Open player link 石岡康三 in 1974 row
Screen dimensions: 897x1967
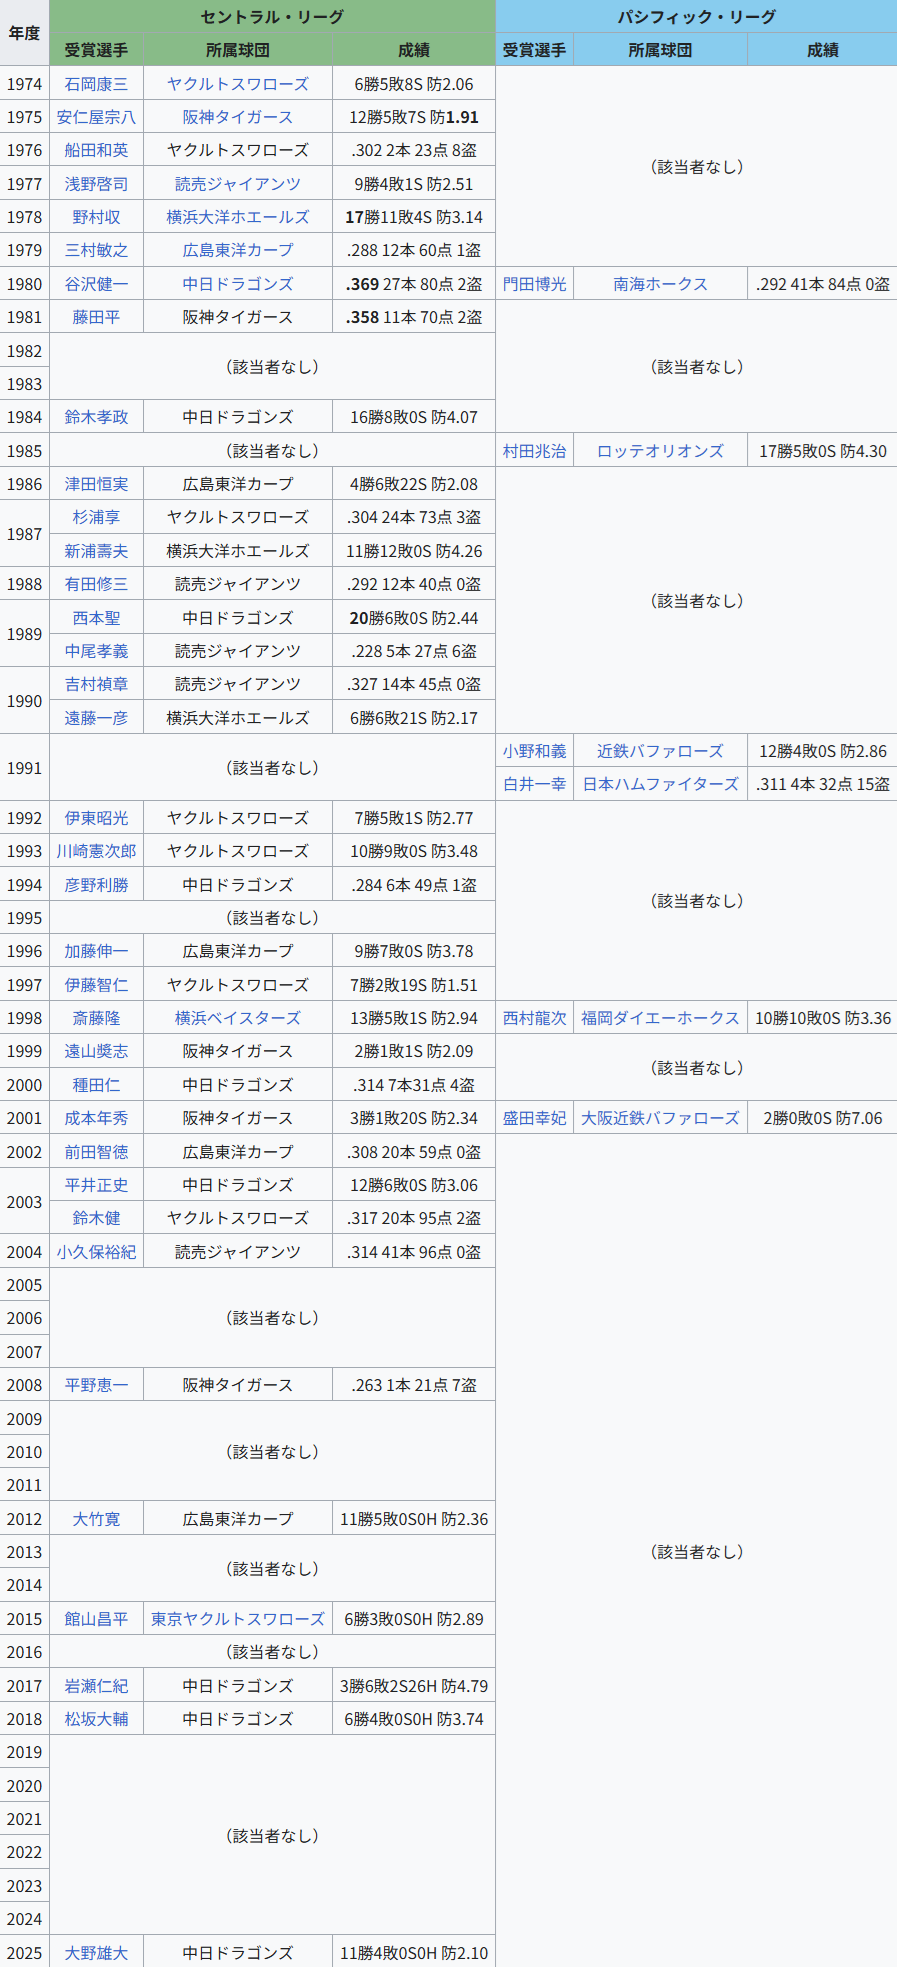coord(96,84)
